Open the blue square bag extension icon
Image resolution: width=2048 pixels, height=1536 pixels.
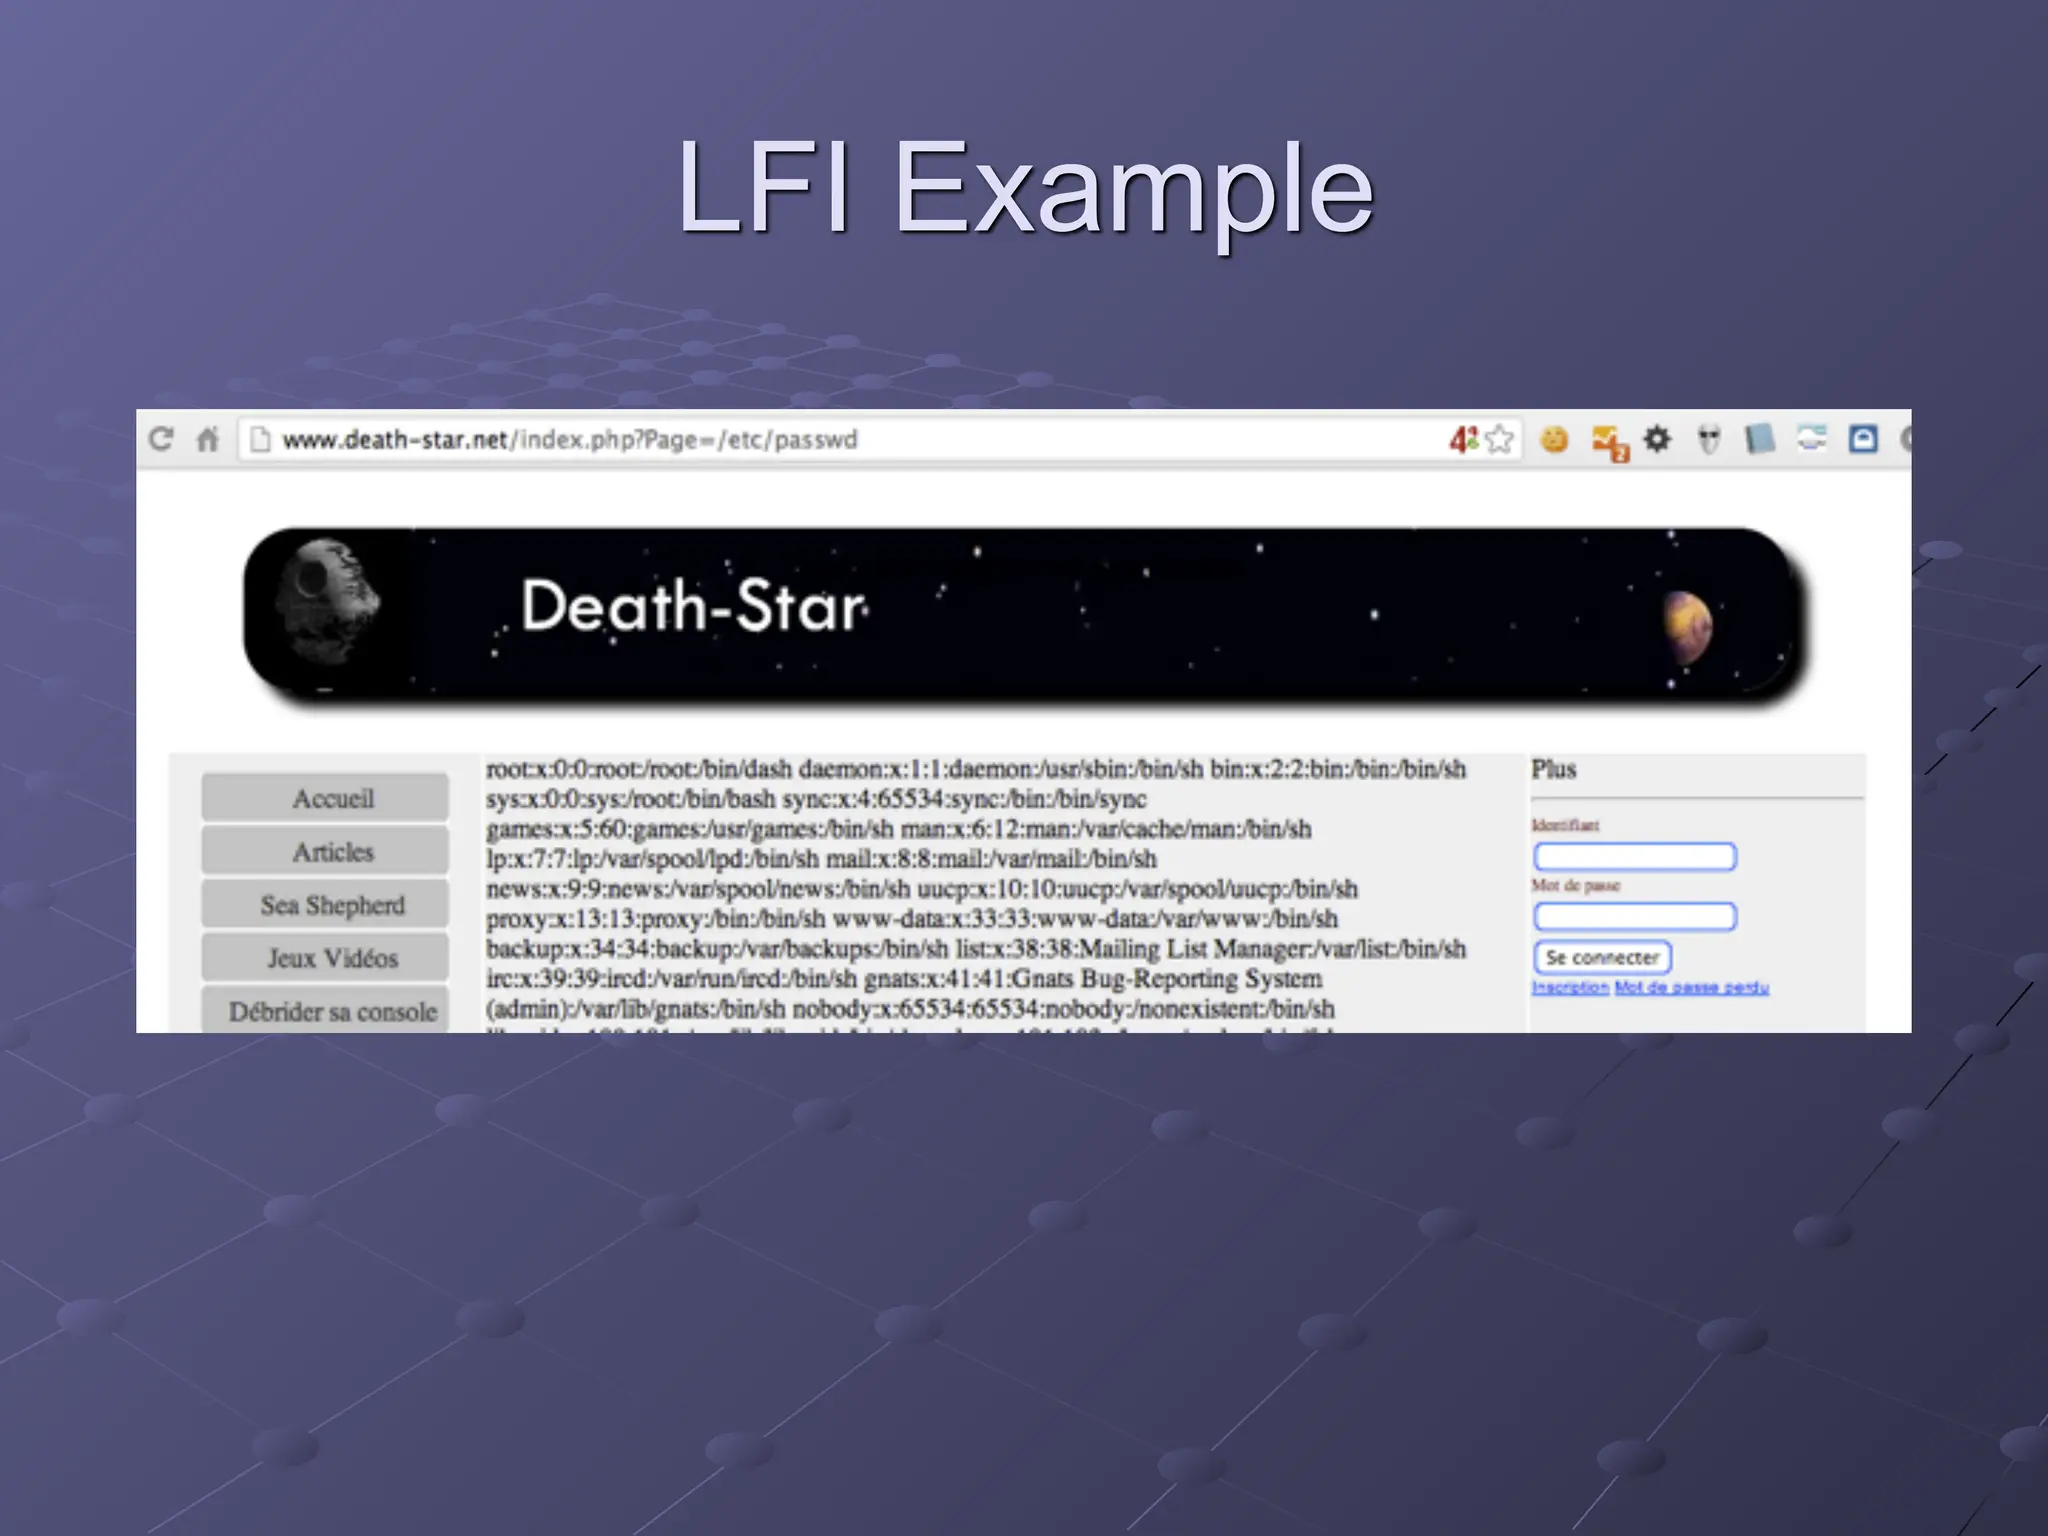[1863, 439]
